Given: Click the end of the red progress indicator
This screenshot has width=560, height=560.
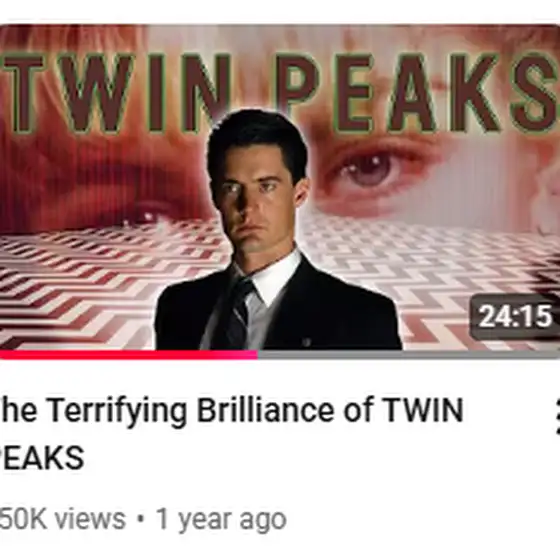Looking at the screenshot, I should pyautogui.click(x=256, y=355).
